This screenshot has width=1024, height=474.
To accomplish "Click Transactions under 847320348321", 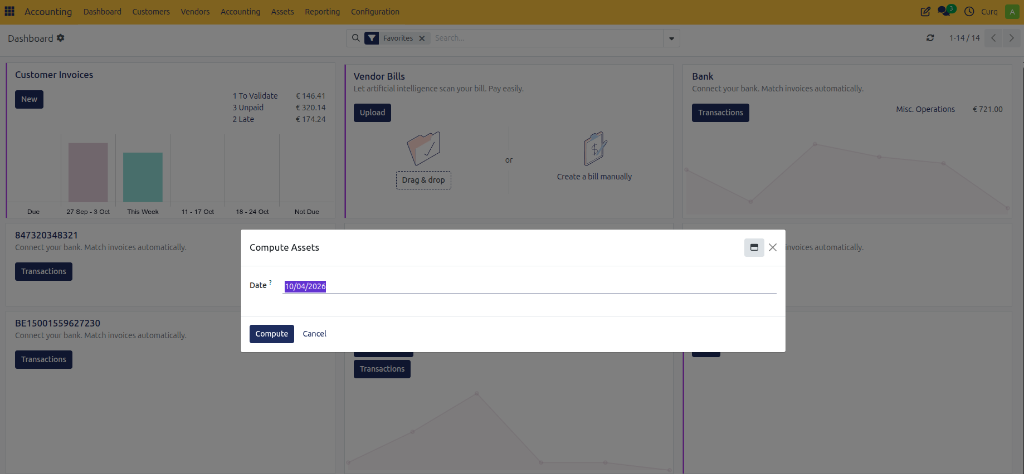I will (44, 271).
